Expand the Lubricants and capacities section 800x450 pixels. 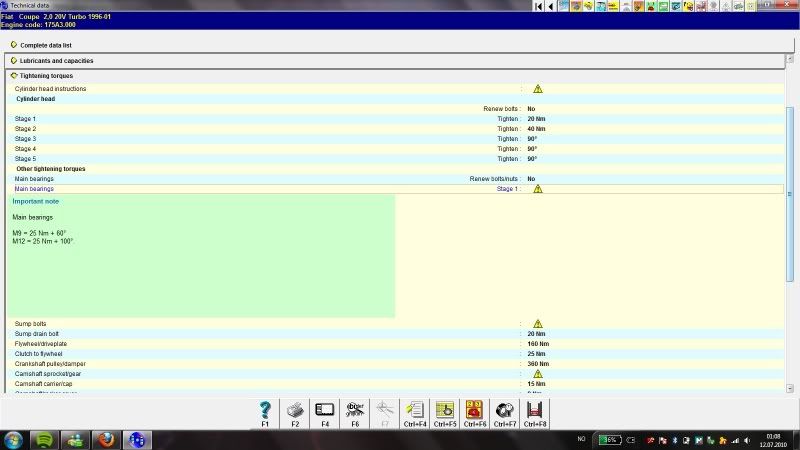(14, 60)
